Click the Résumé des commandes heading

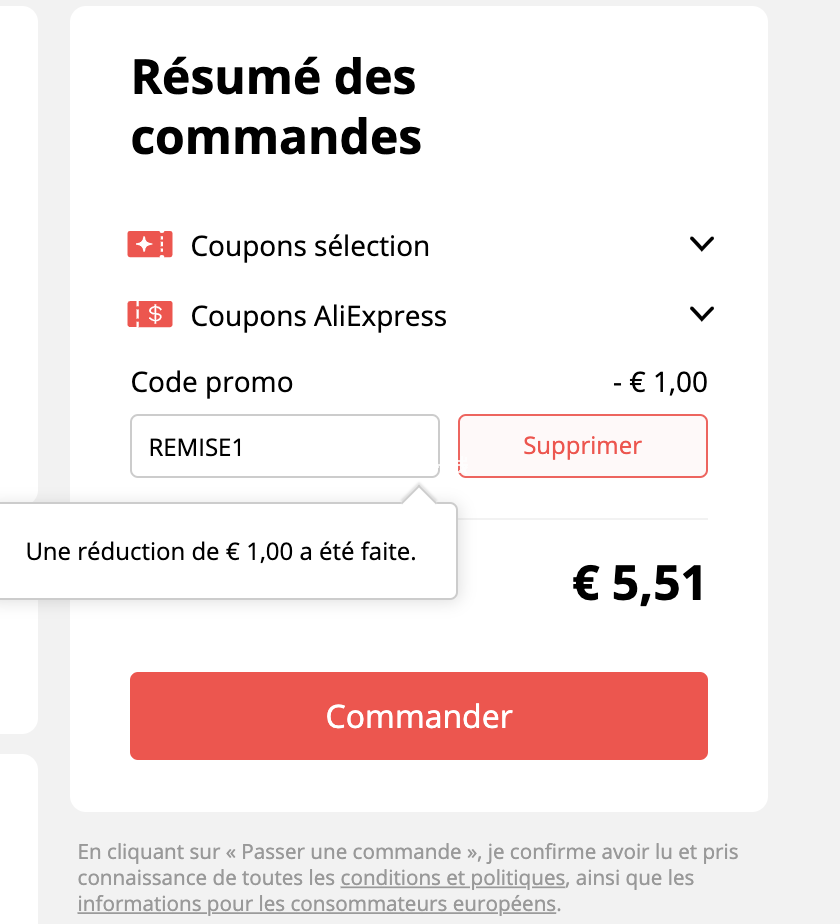coord(276,107)
